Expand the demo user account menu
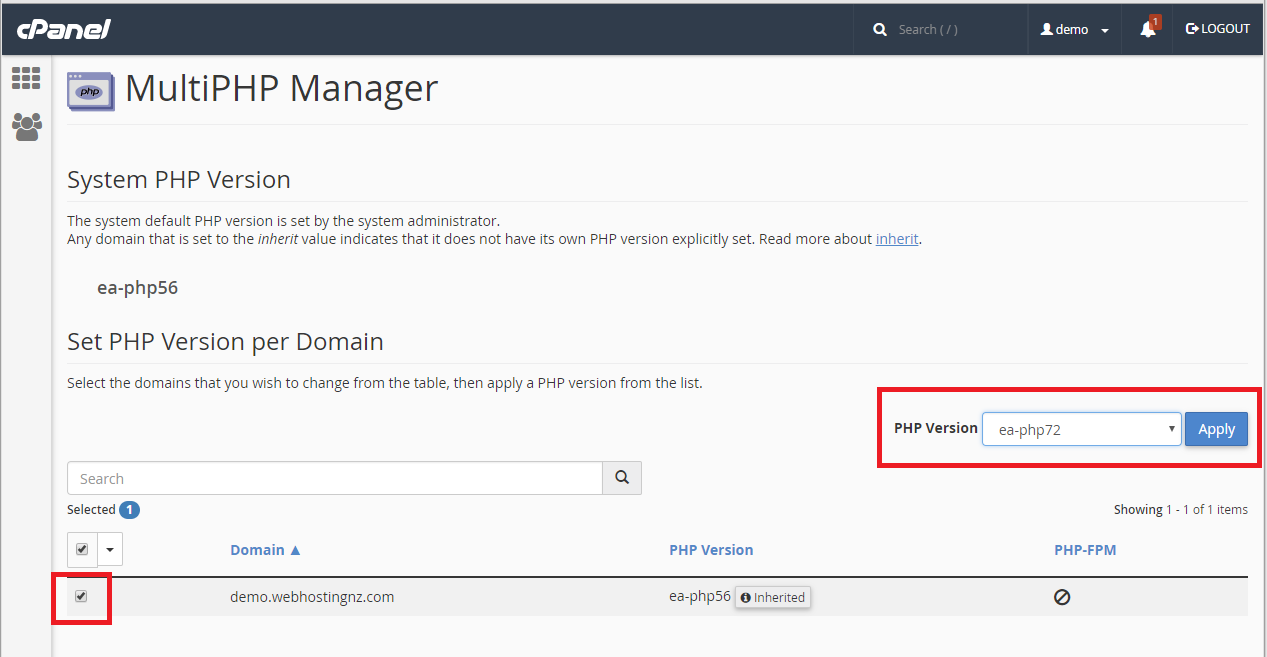 click(1074, 29)
